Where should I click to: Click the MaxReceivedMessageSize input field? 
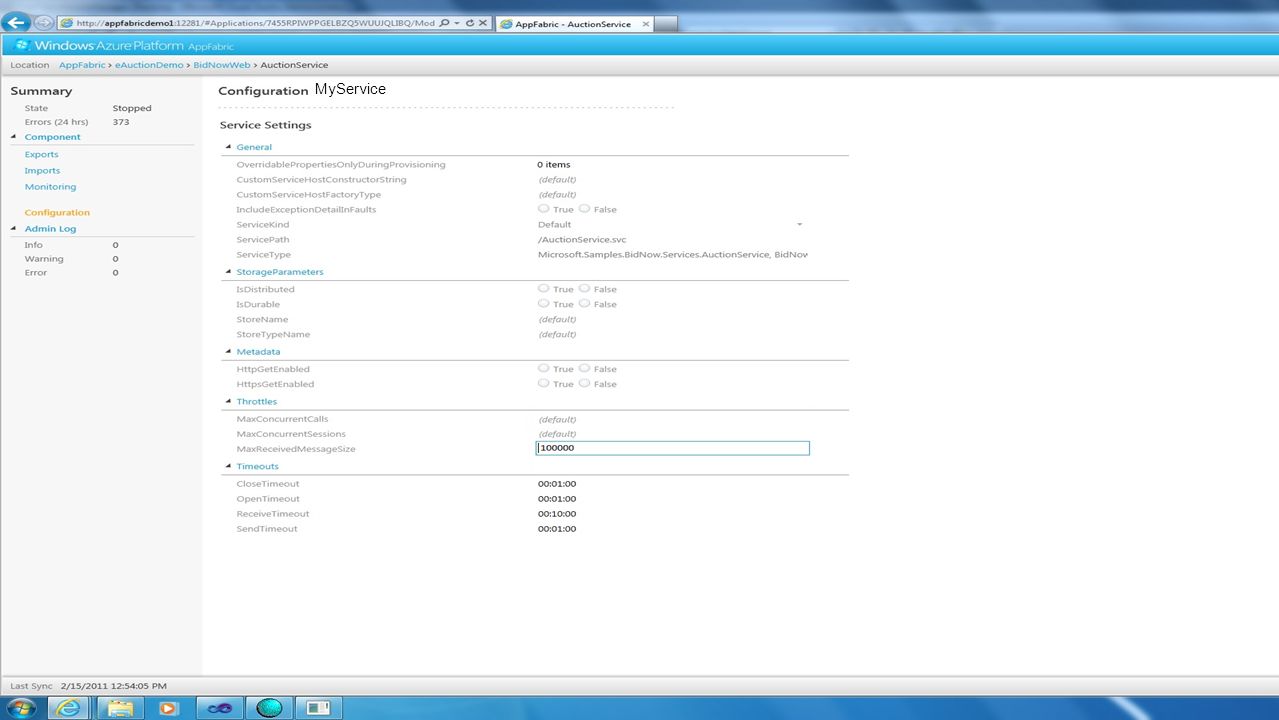[x=672, y=449]
